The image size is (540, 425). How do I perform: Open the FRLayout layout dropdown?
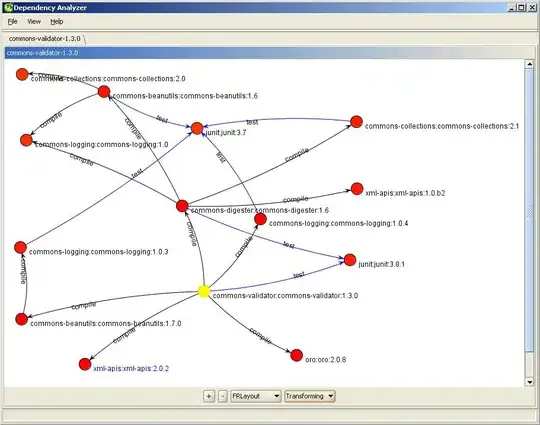click(x=256, y=396)
